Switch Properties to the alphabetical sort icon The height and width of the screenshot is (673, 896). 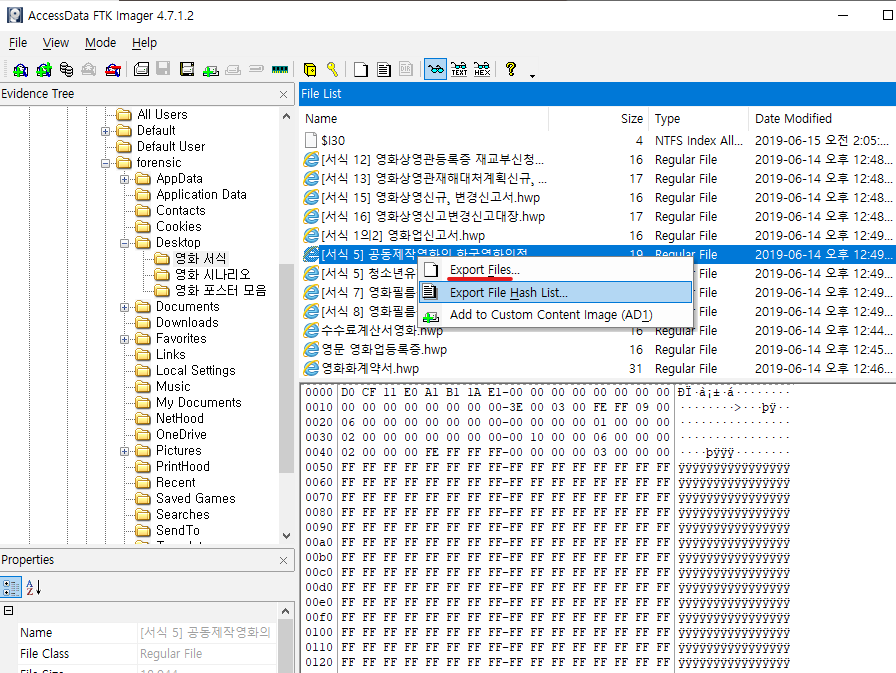point(34,587)
